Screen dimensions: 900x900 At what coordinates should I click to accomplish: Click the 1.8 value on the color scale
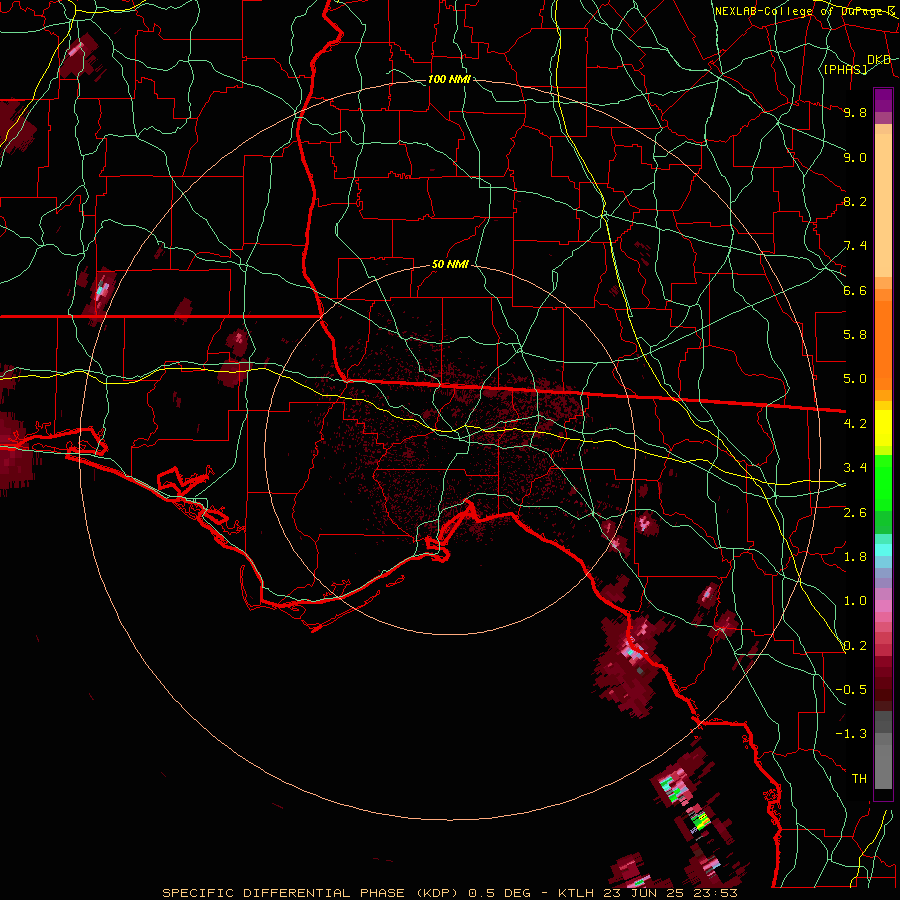coord(855,557)
